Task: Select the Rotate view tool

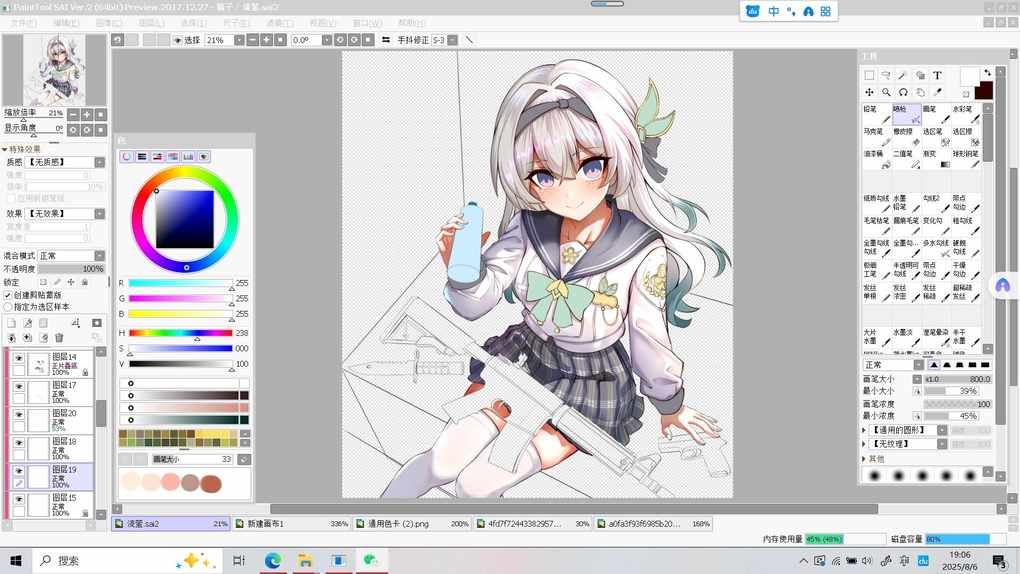Action: 903,92
